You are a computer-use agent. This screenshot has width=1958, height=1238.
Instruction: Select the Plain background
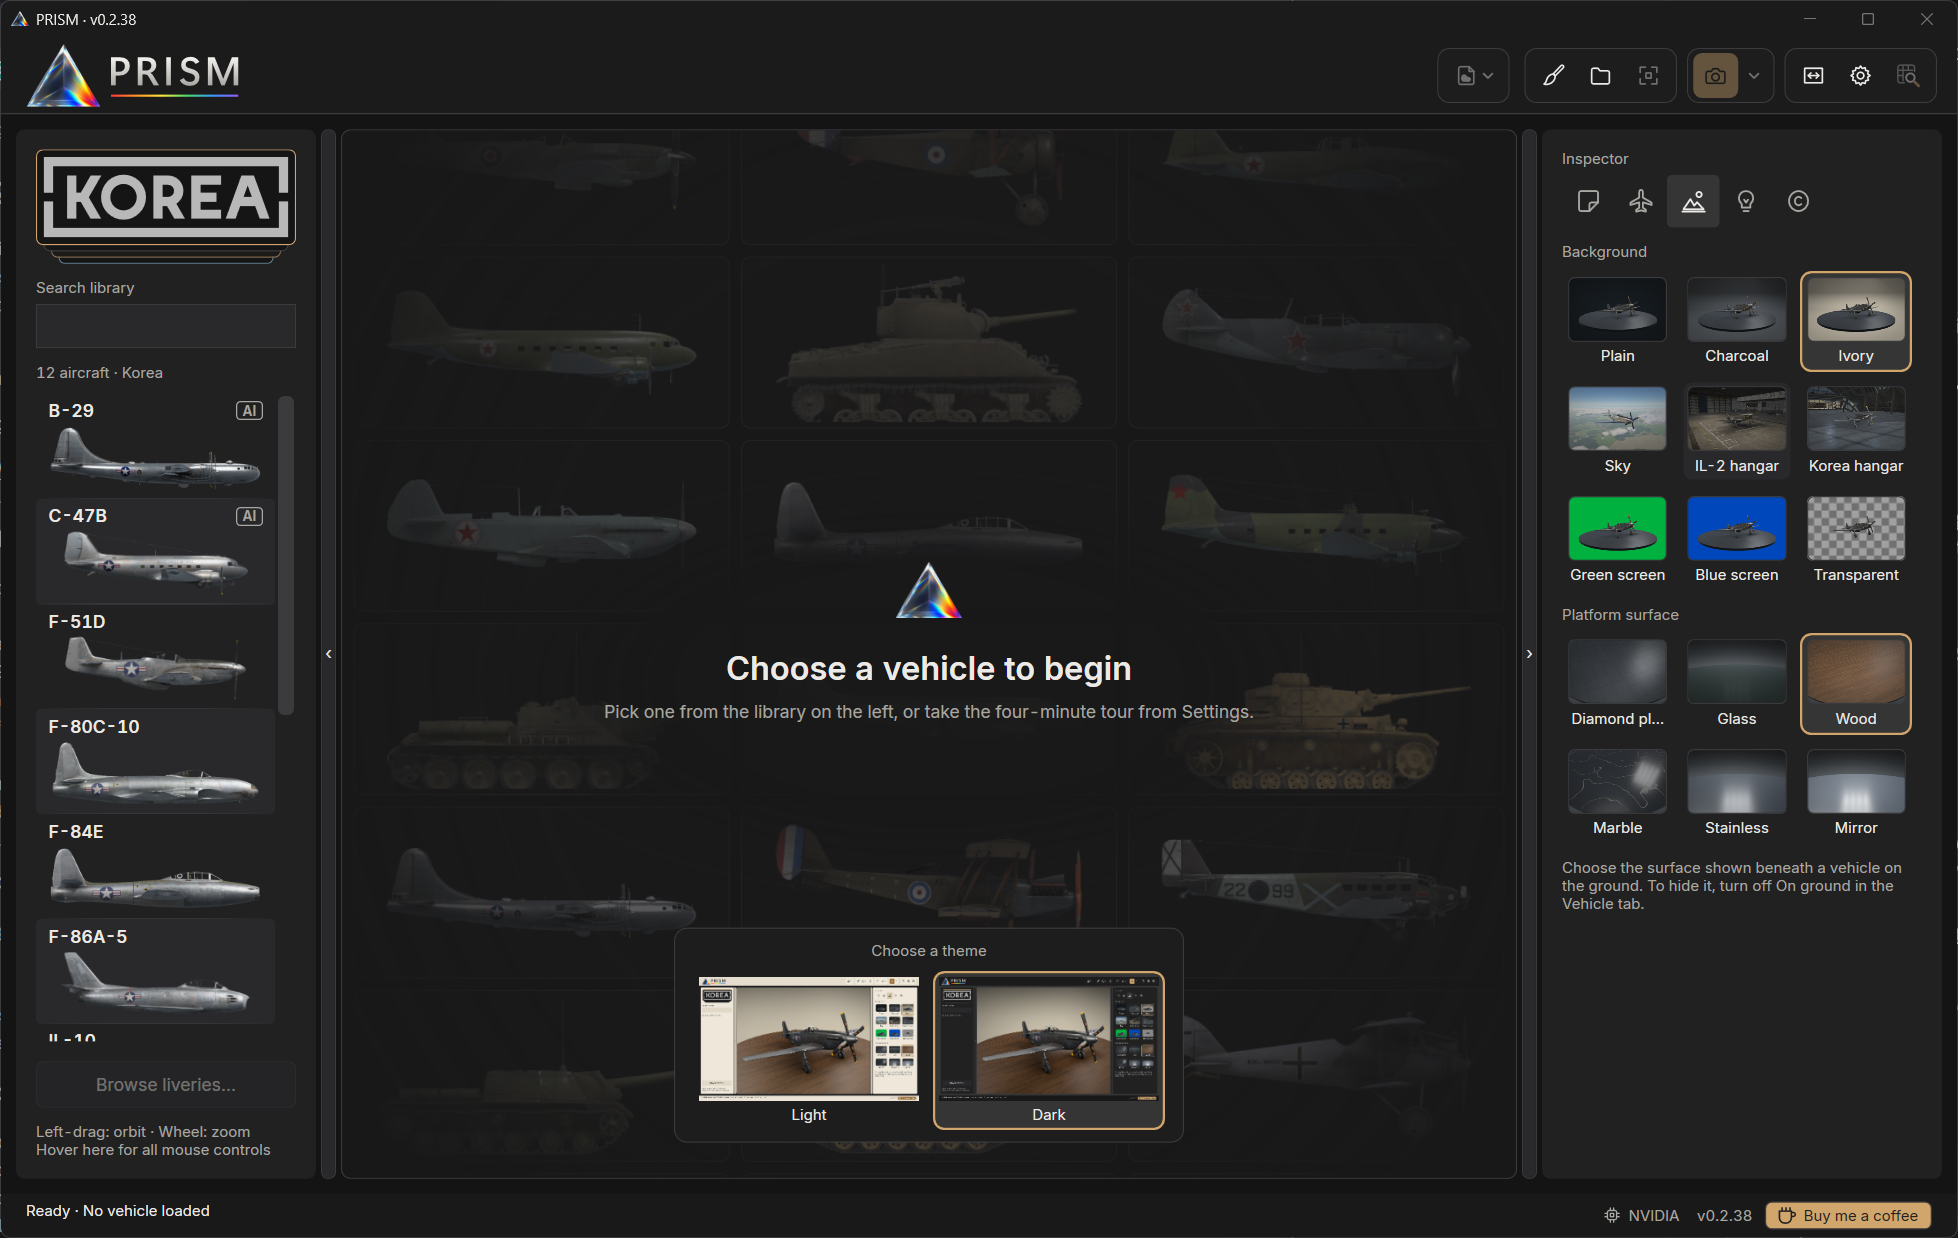1617,322
